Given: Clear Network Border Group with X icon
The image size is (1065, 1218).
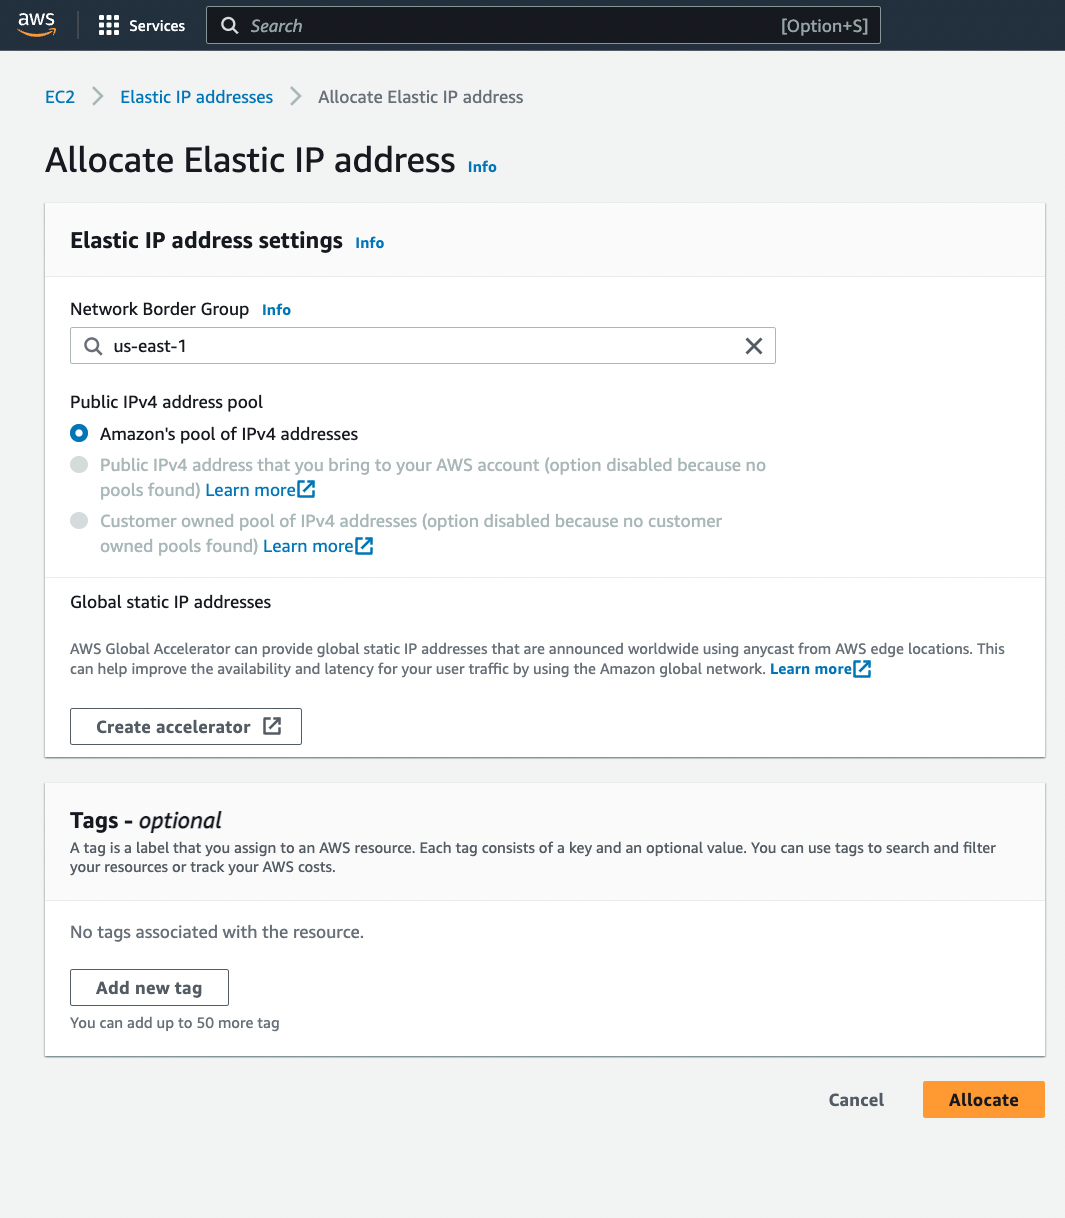Looking at the screenshot, I should tap(754, 346).
